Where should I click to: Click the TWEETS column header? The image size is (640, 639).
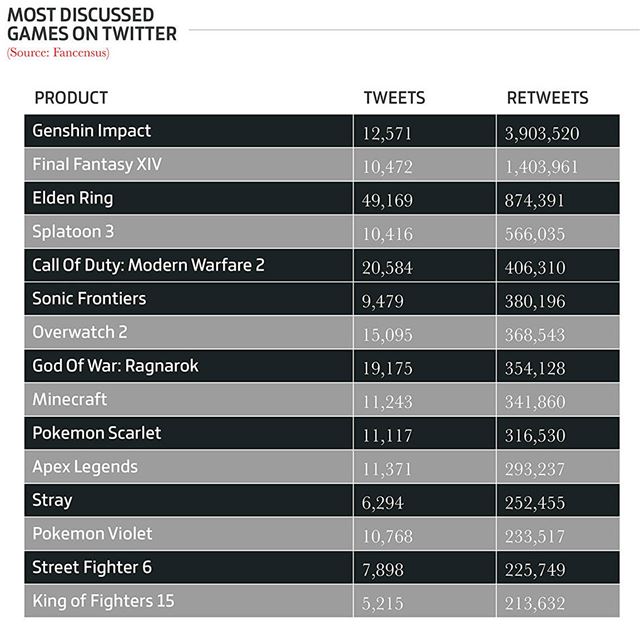pyautogui.click(x=394, y=98)
